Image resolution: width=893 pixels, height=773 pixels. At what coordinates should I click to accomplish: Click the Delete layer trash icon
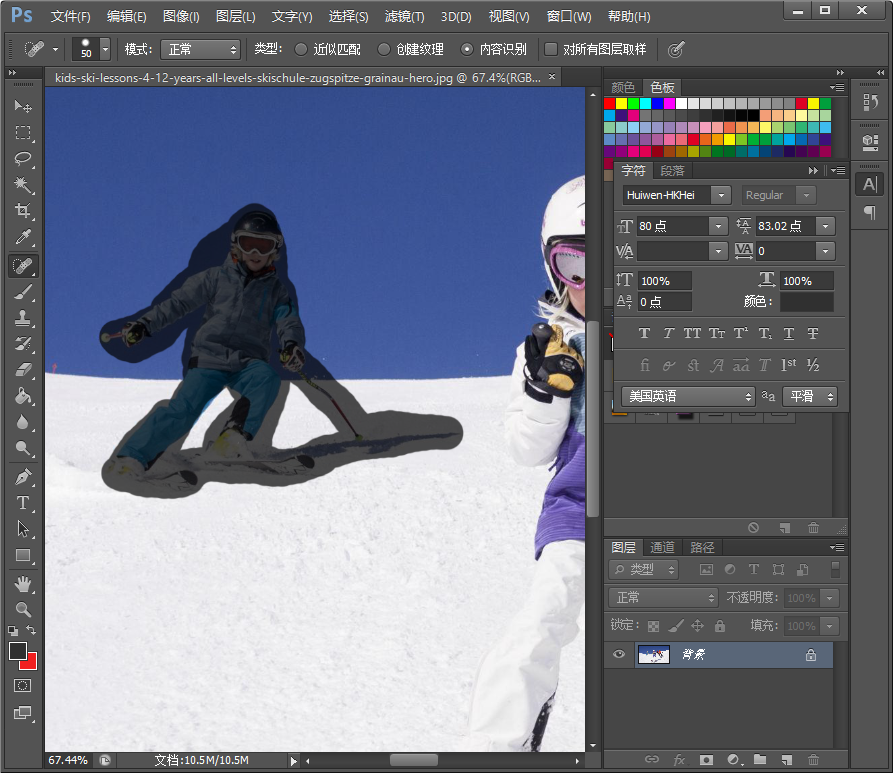click(x=813, y=760)
